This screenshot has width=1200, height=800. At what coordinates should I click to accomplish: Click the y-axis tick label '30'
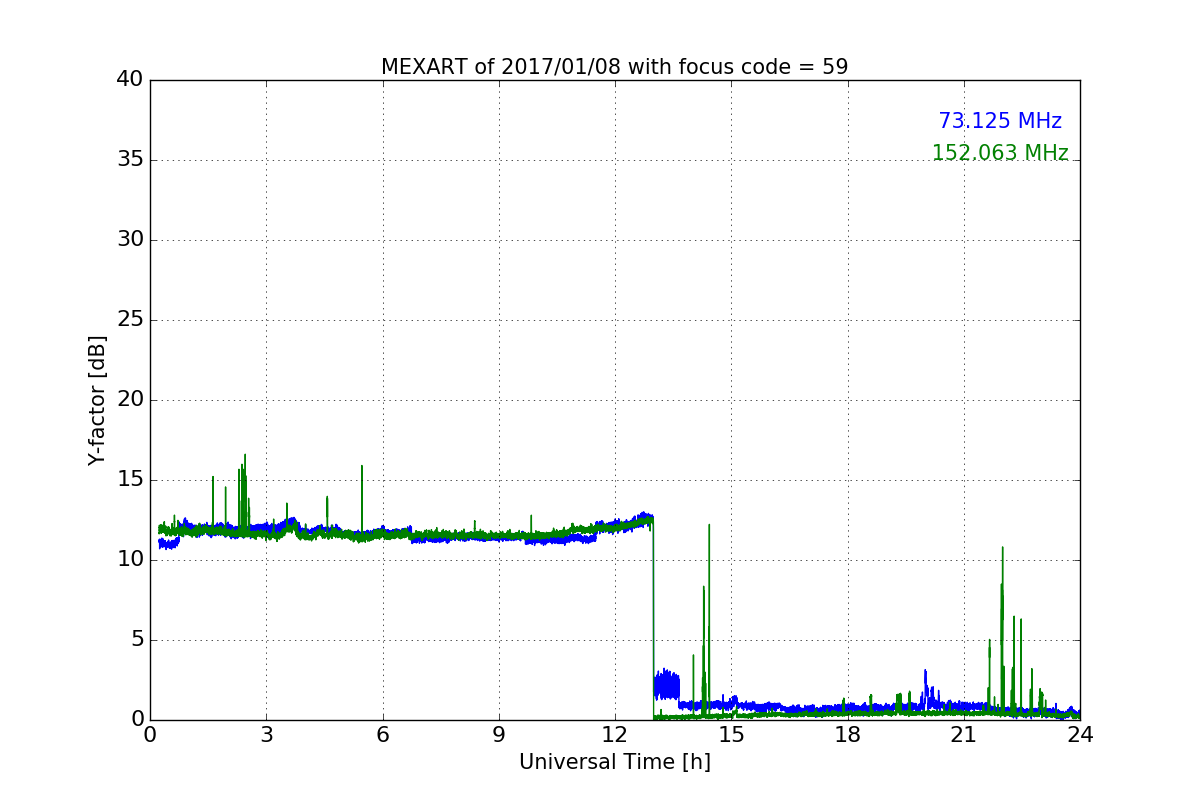129,240
